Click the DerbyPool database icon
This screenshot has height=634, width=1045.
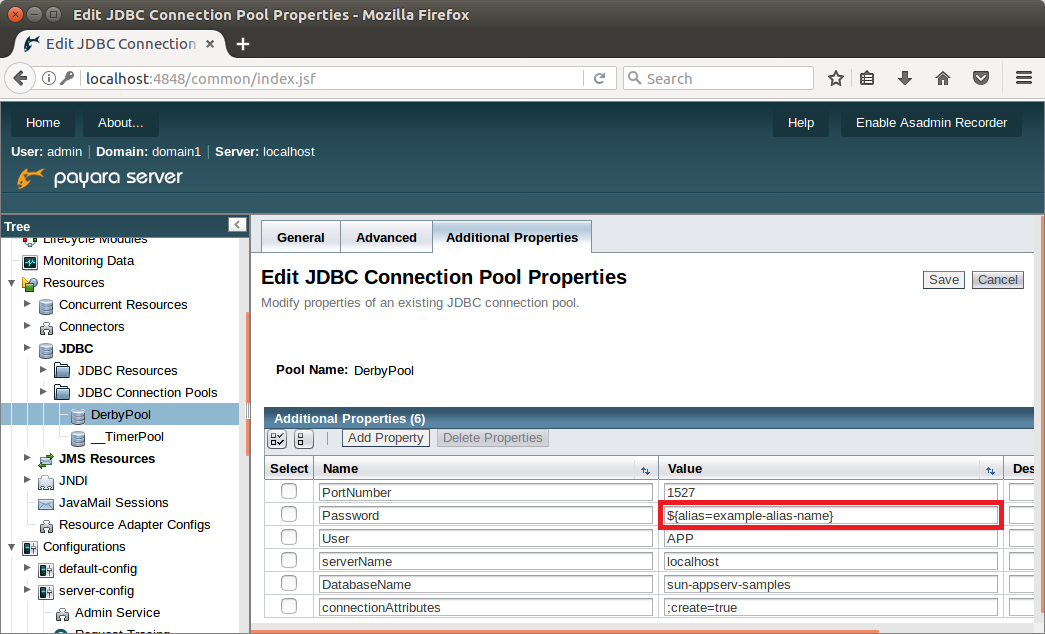78,416
